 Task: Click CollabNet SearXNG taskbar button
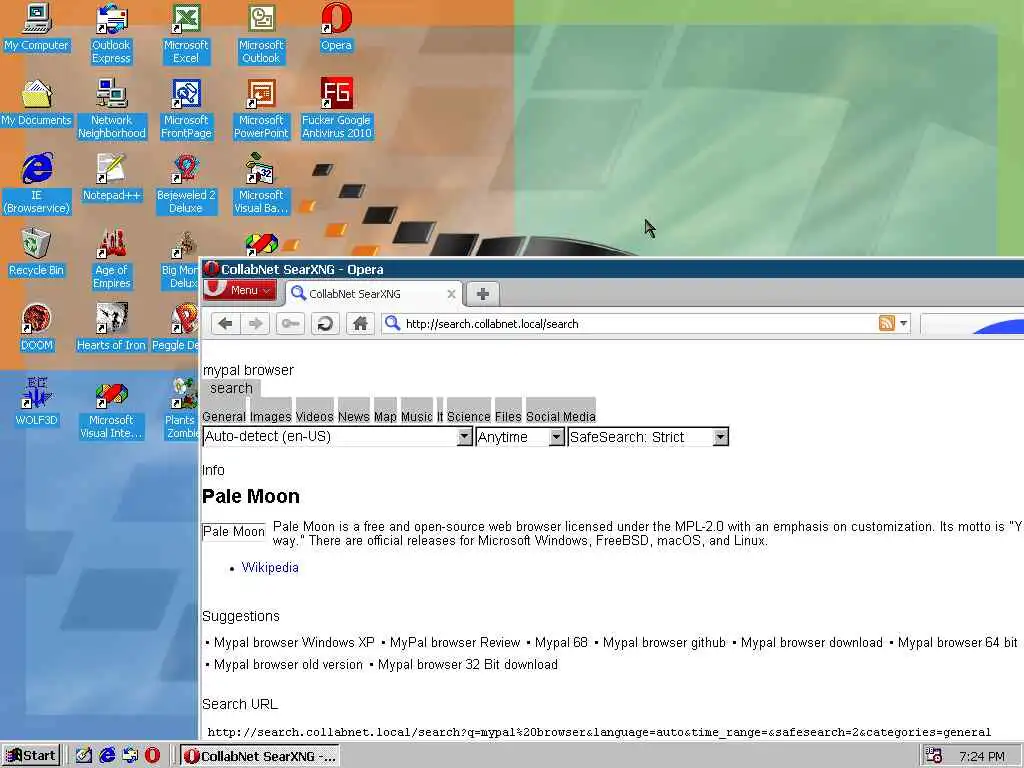click(260, 756)
